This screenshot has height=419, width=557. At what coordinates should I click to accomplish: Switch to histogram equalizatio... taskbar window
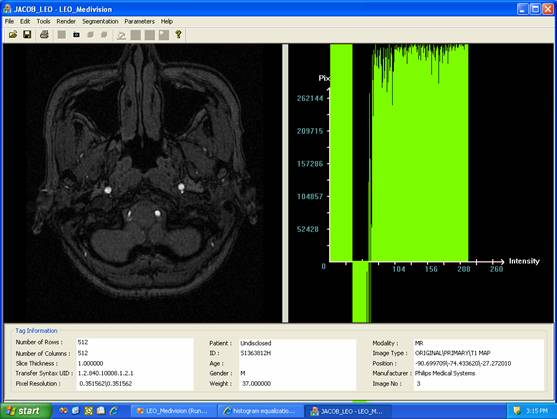click(260, 411)
